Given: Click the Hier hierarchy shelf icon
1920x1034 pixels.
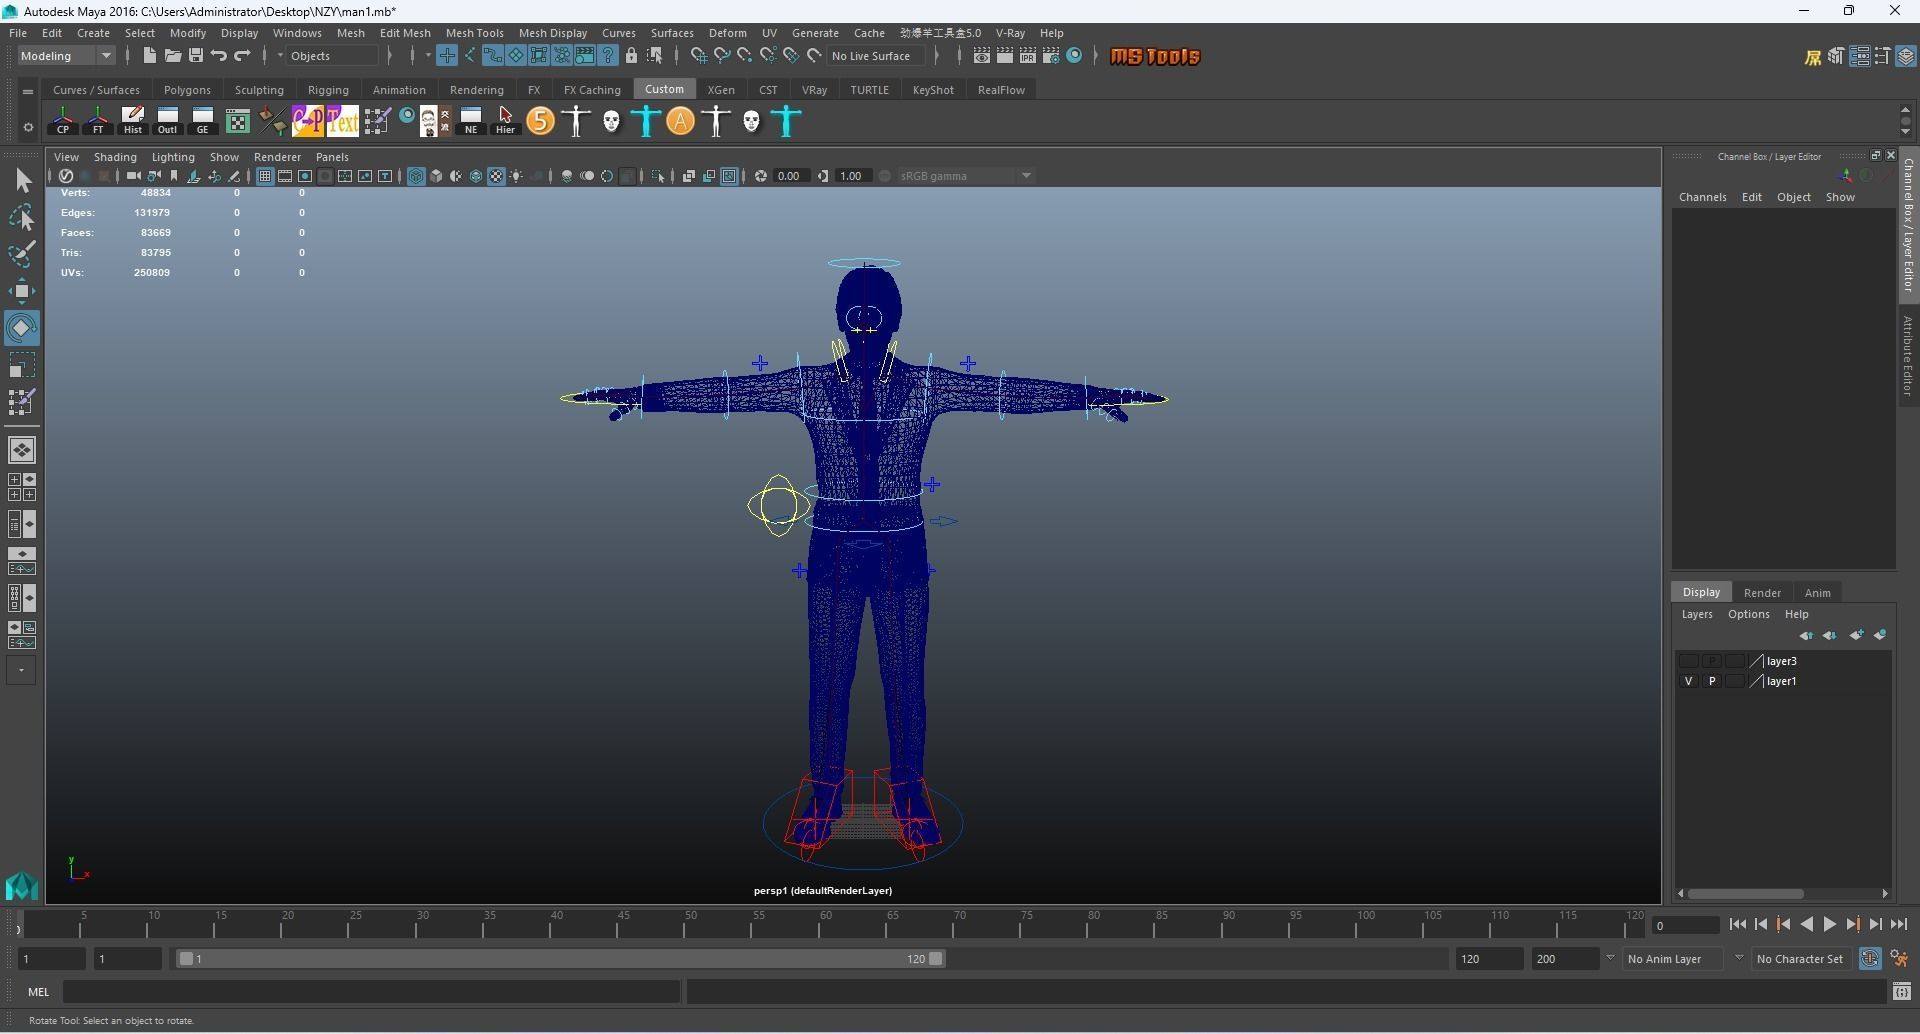Looking at the screenshot, I should tap(506, 121).
